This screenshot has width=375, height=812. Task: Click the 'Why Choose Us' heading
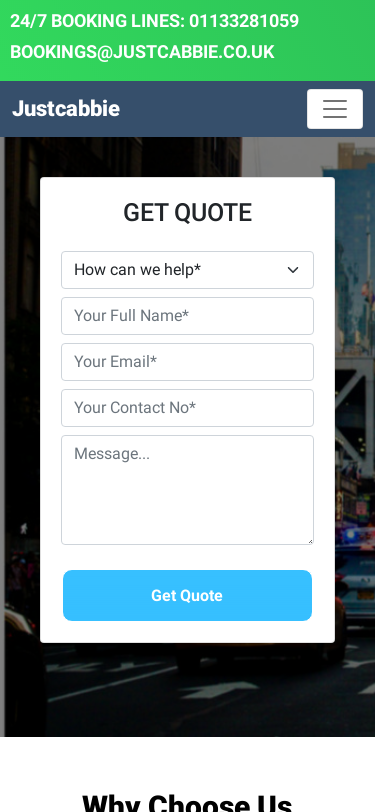(188, 802)
